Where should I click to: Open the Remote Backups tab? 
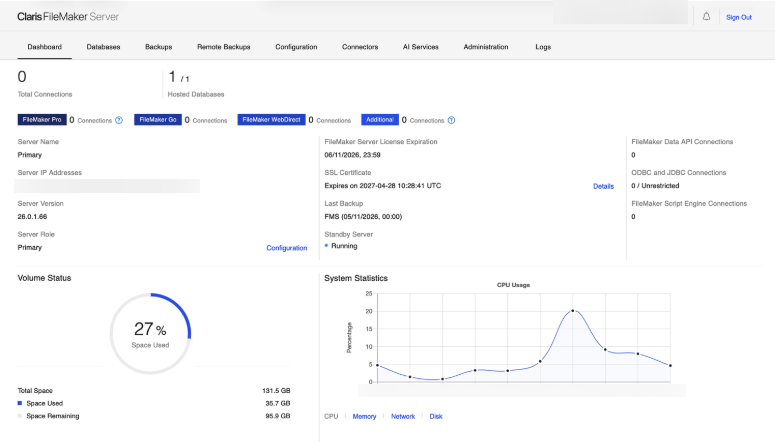tap(223, 47)
